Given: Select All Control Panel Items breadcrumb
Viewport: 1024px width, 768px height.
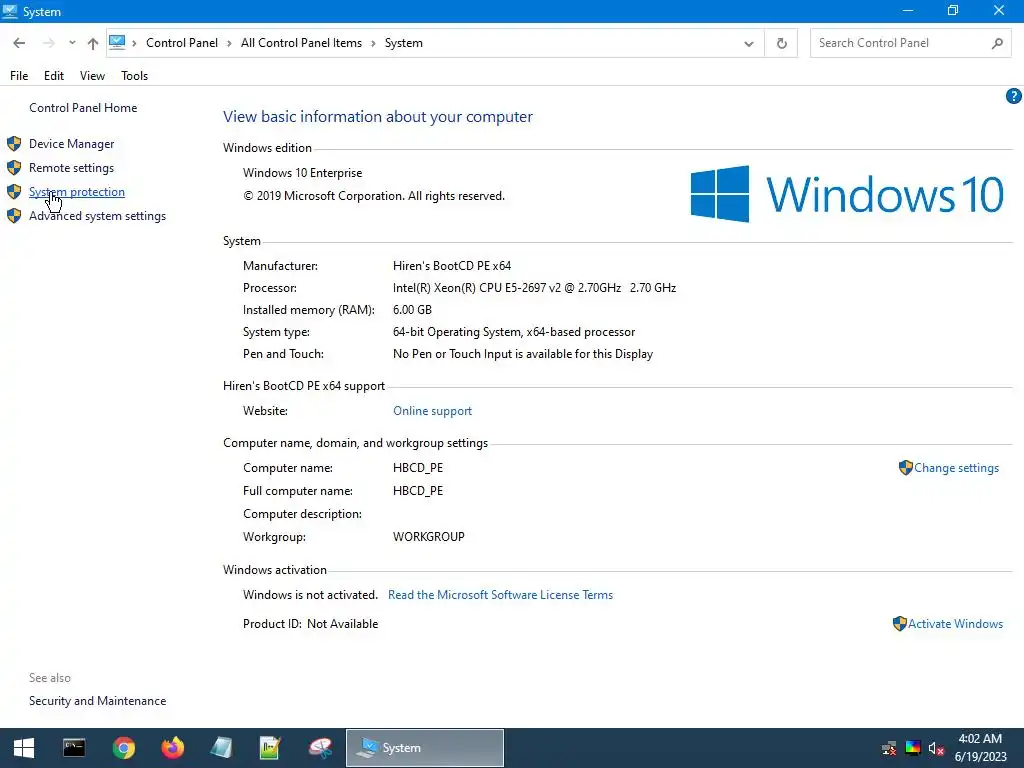Looking at the screenshot, I should point(301,43).
